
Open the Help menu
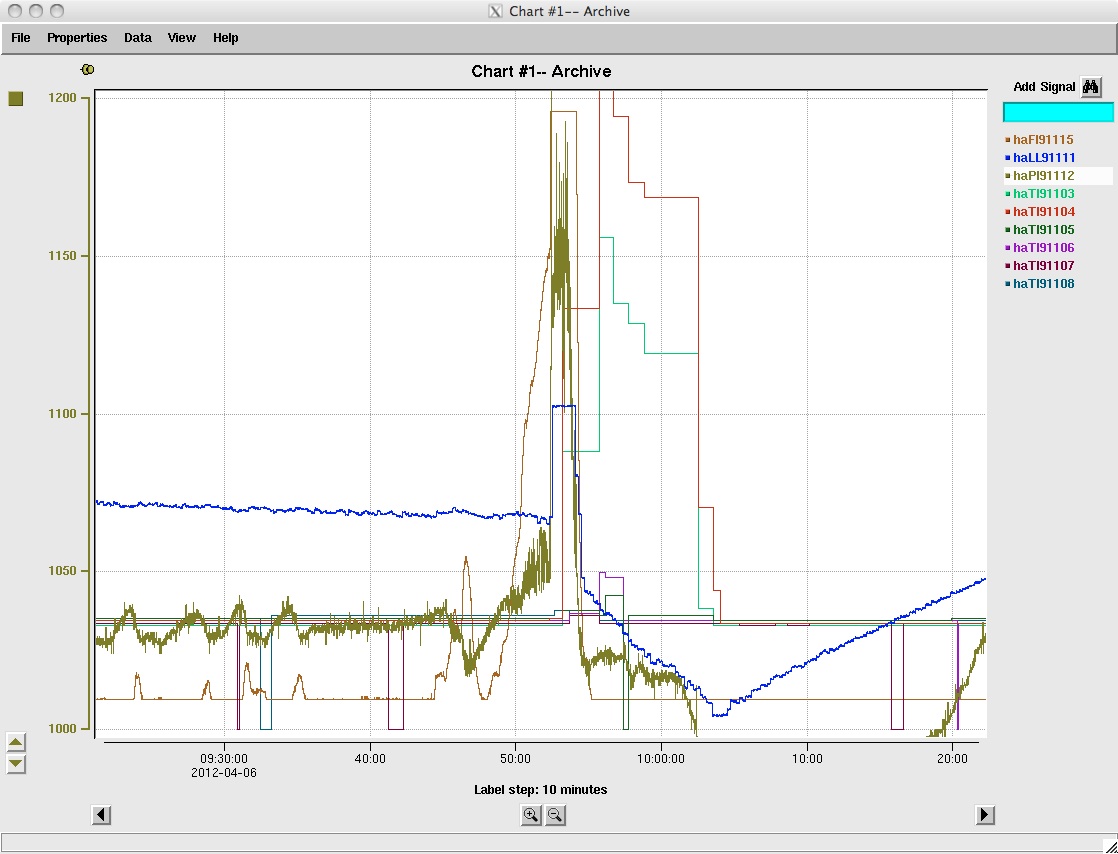(225, 38)
